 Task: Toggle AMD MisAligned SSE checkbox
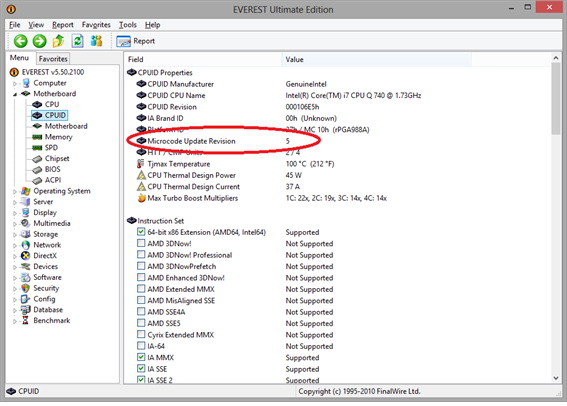tap(141, 300)
